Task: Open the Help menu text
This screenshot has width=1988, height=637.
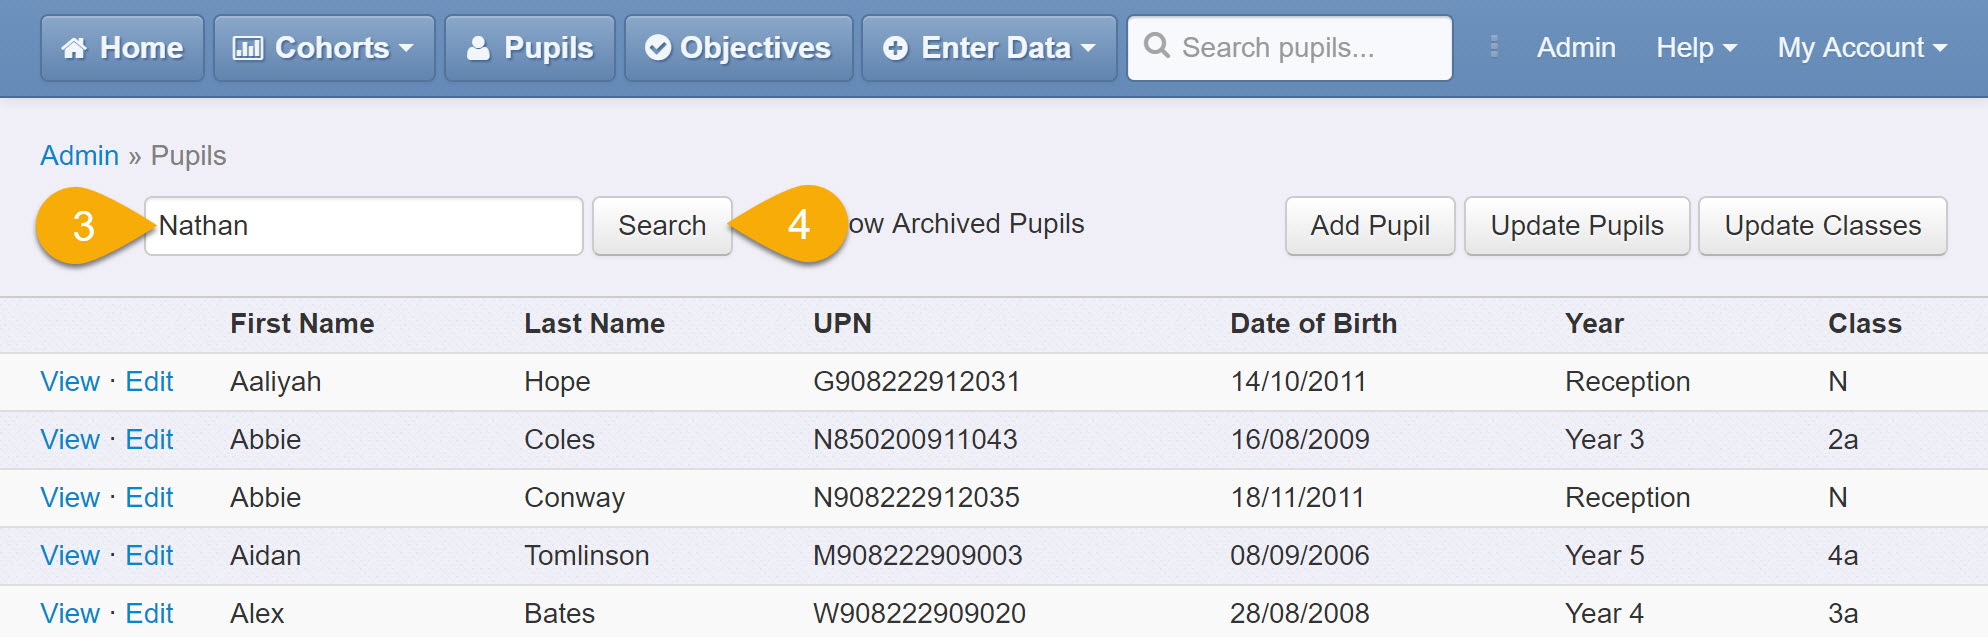Action: pyautogui.click(x=1685, y=47)
